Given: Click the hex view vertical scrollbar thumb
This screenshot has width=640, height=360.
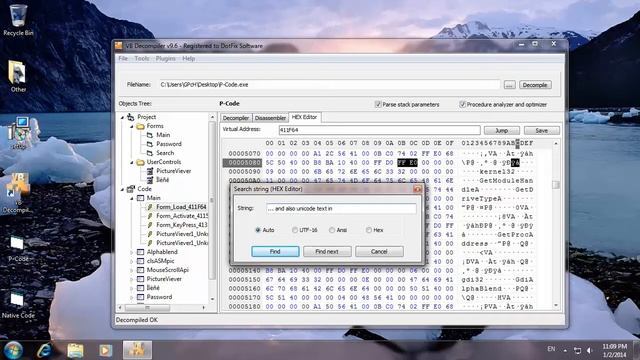Looking at the screenshot, I should point(556,185).
